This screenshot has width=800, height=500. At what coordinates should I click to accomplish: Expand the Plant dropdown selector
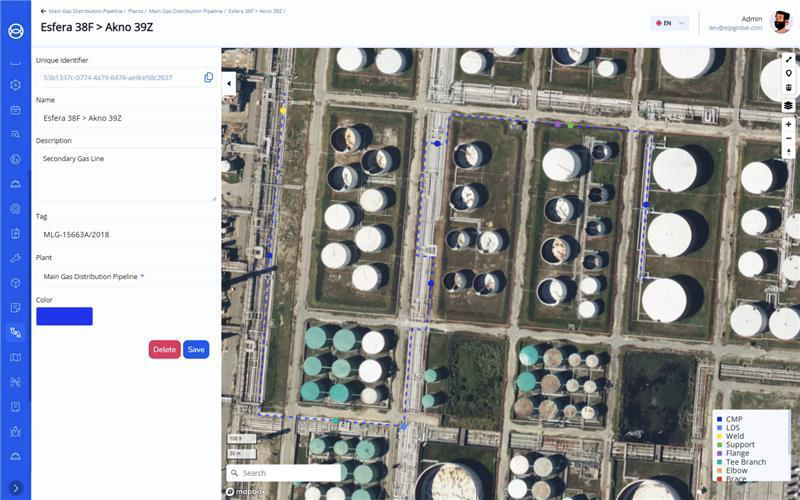pos(142,276)
